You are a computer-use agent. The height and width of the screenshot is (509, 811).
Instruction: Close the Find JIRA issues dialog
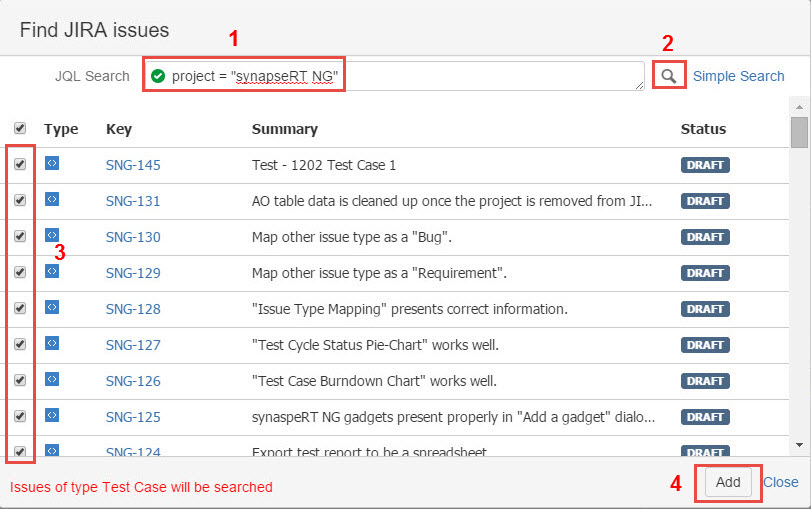[x=781, y=482]
